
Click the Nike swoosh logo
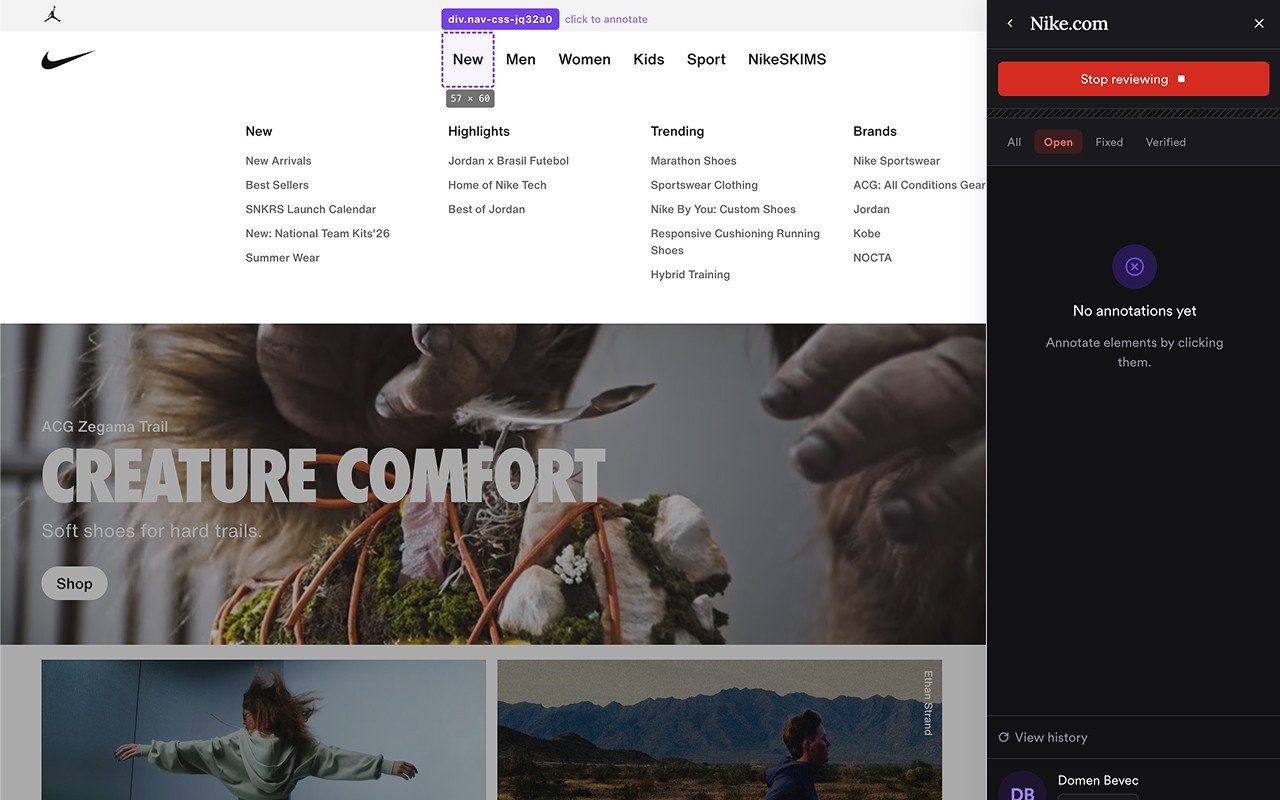coord(68,60)
